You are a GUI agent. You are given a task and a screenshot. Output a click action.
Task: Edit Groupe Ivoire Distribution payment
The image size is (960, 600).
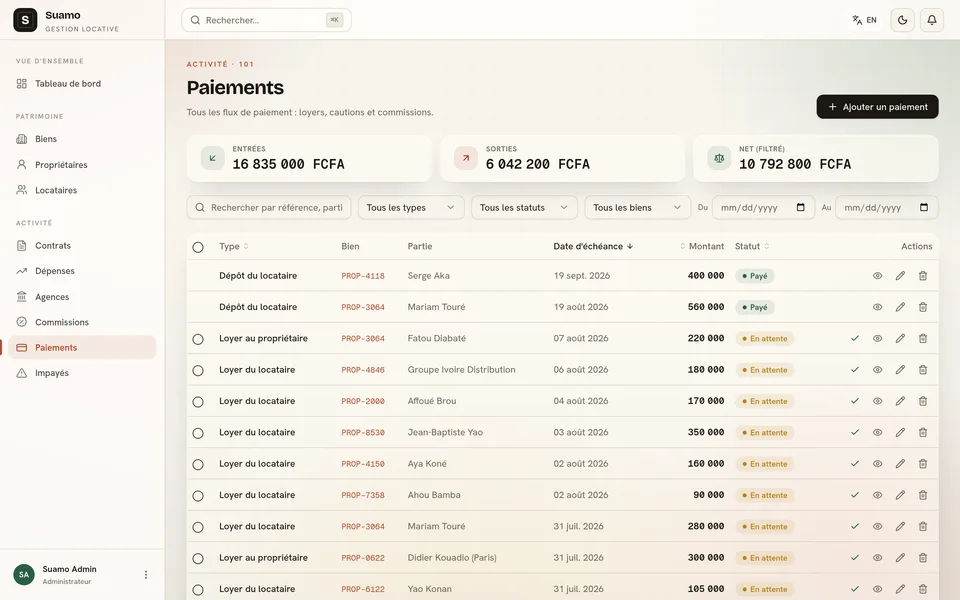(900, 370)
